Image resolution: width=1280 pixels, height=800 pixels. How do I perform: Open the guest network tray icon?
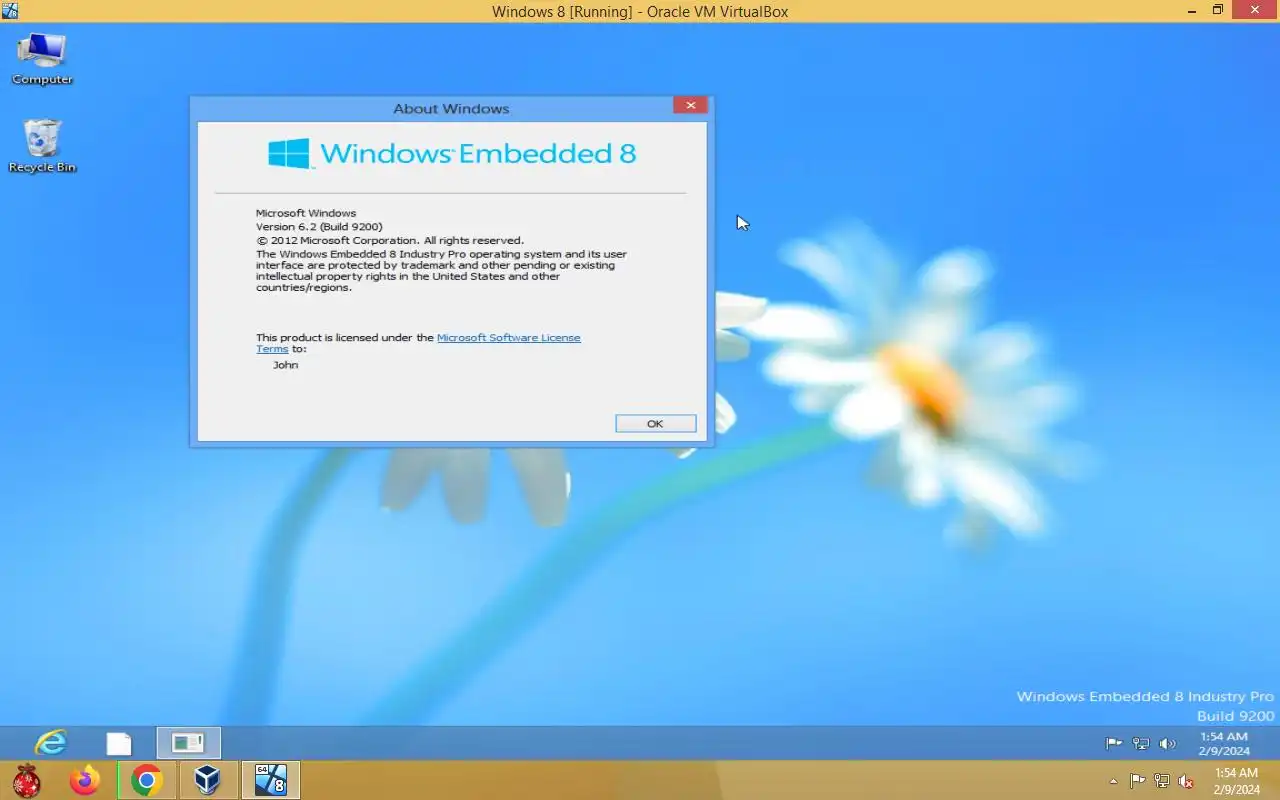1140,743
